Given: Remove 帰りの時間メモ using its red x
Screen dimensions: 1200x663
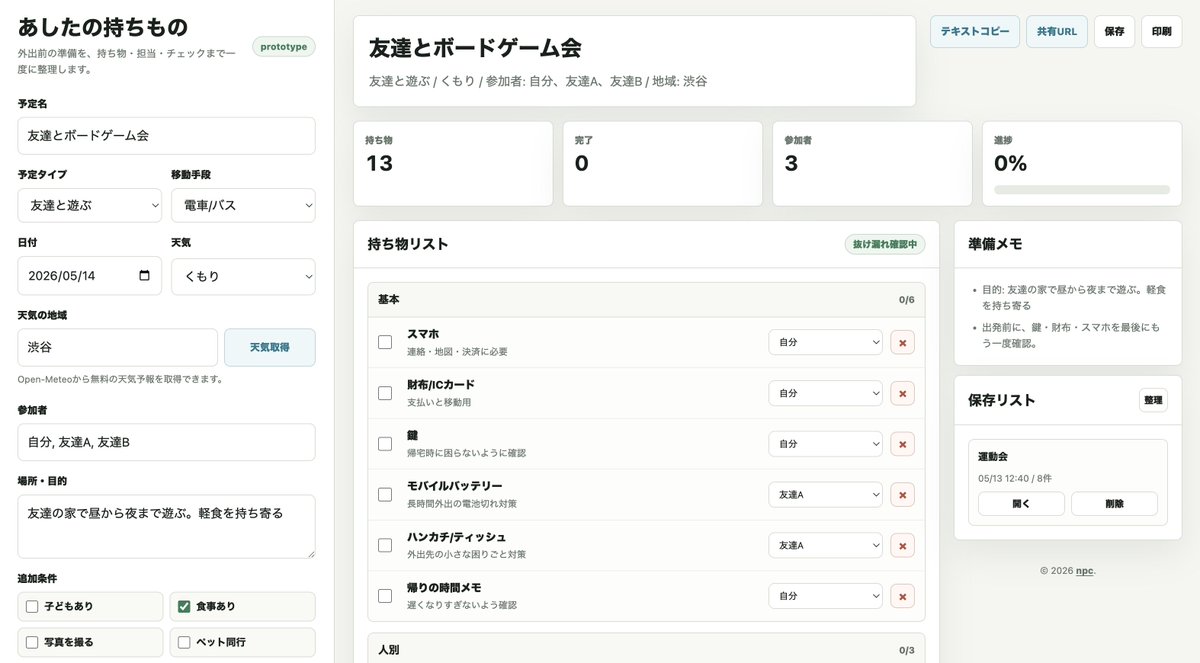Looking at the screenshot, I should coord(902,596).
